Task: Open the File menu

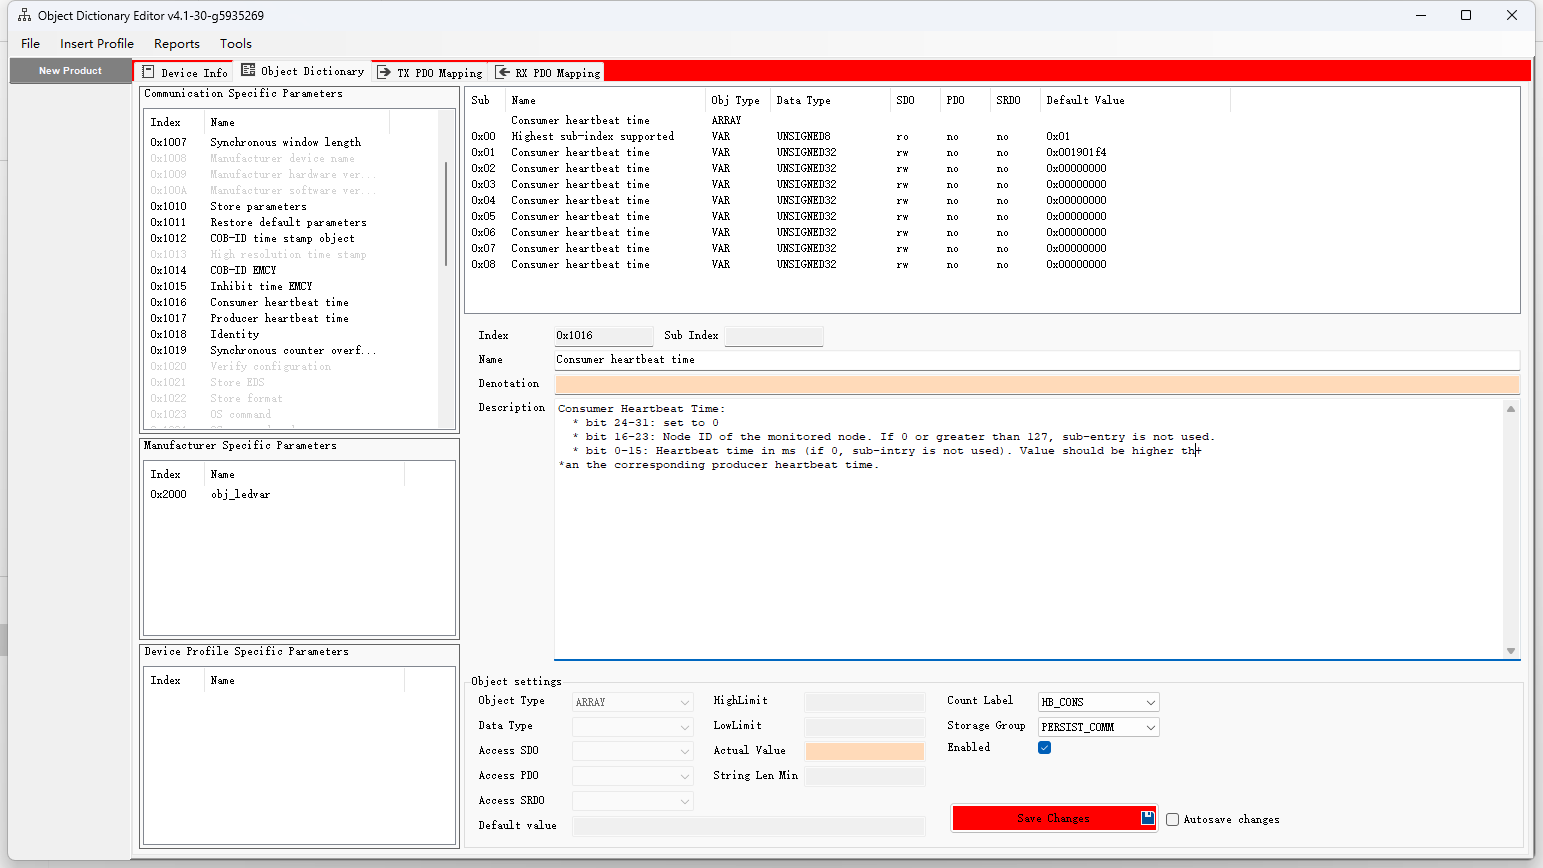Action: [x=31, y=44]
